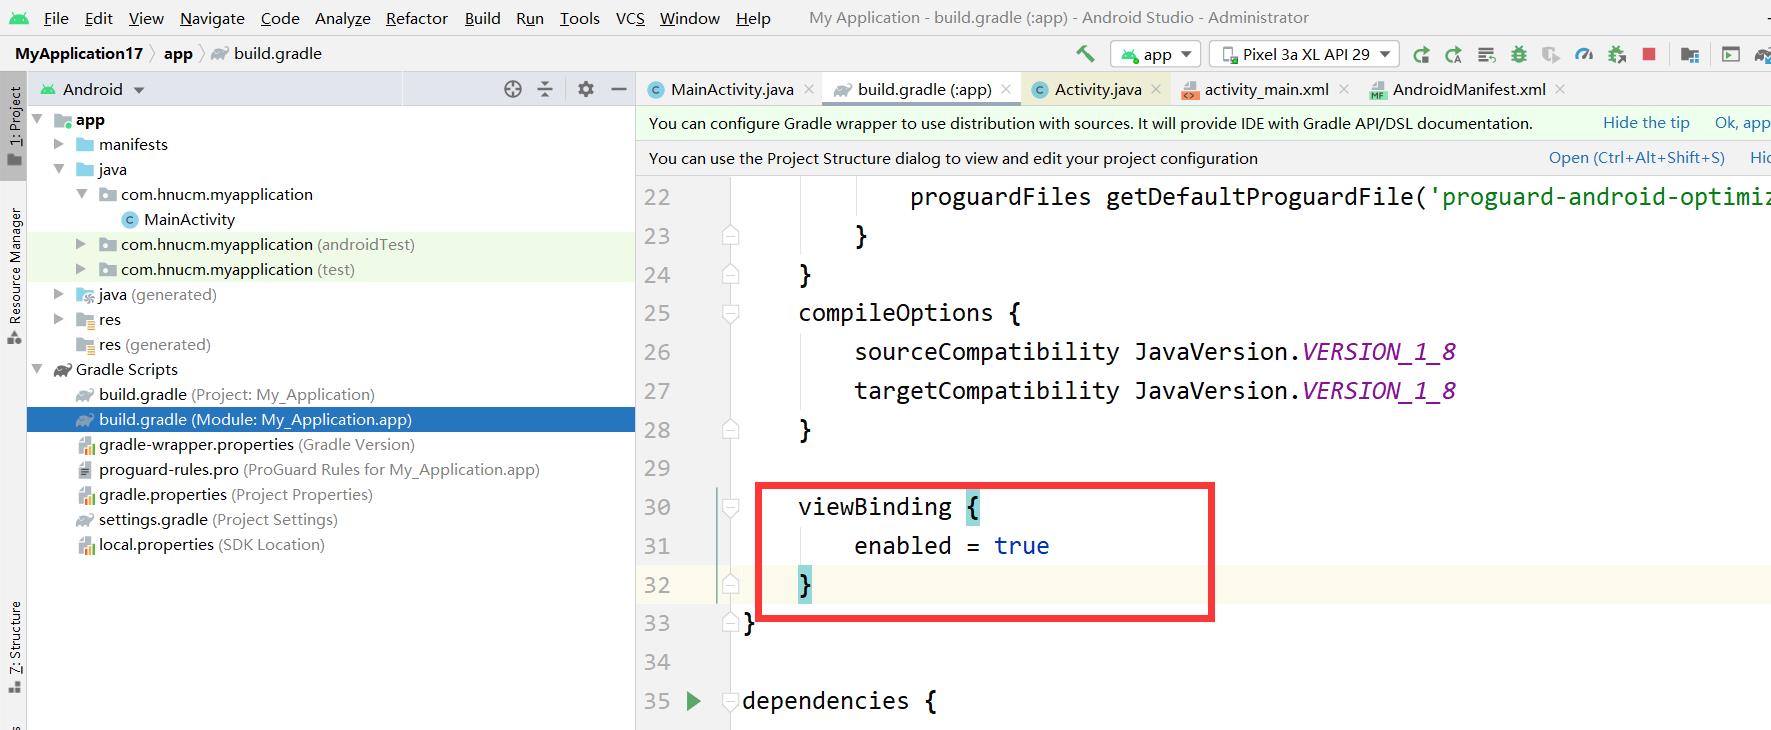Expand the java (generated) folder
This screenshot has height=730, width=1771.
(59, 294)
